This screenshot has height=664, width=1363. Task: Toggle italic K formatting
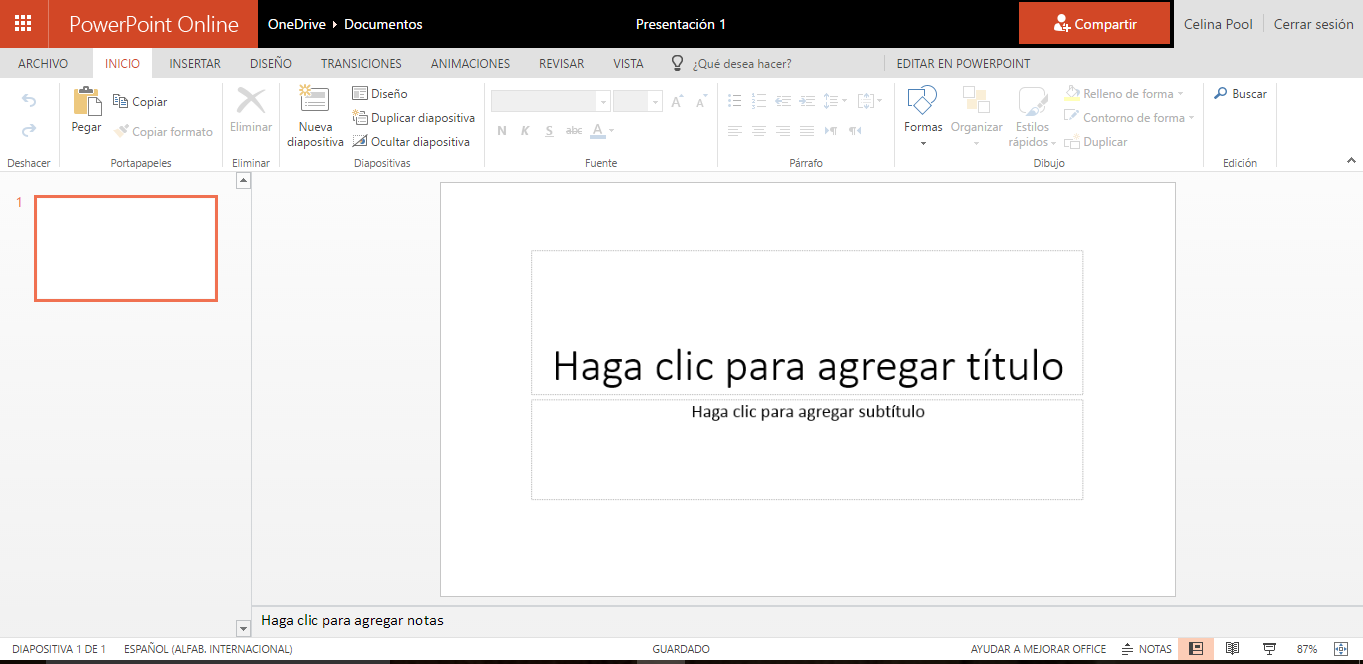click(525, 131)
